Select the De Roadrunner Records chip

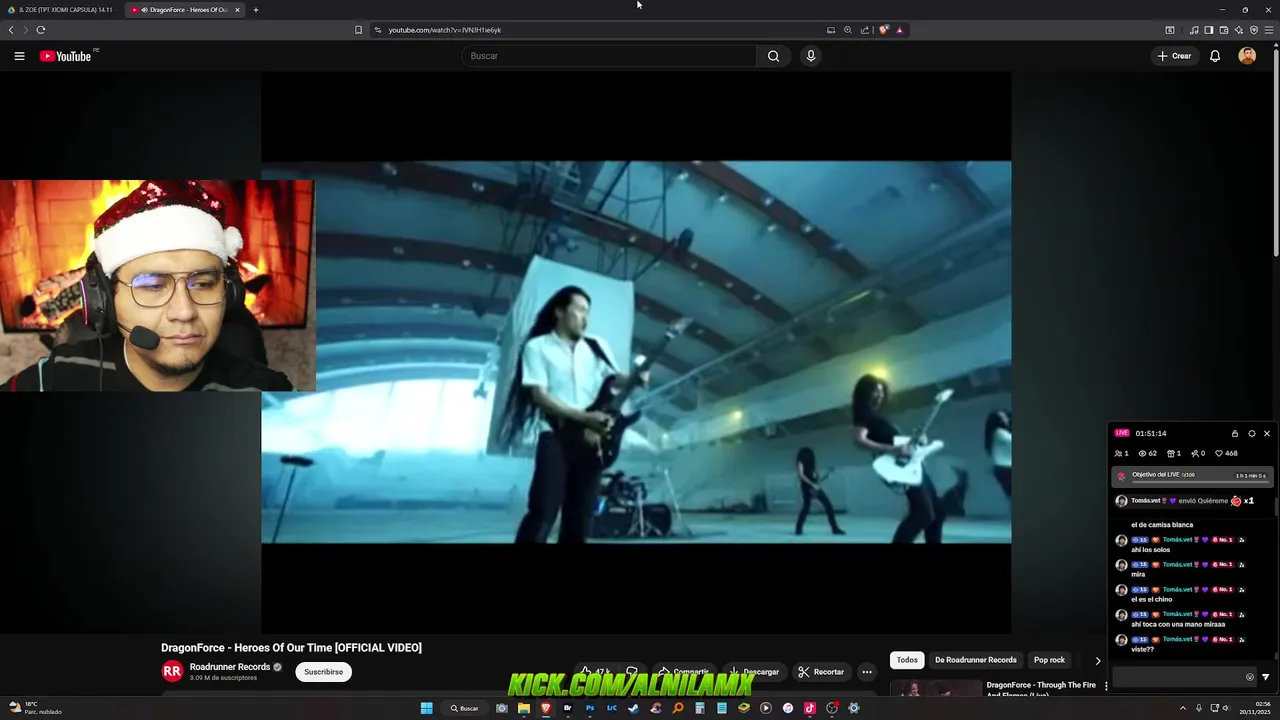coord(975,660)
